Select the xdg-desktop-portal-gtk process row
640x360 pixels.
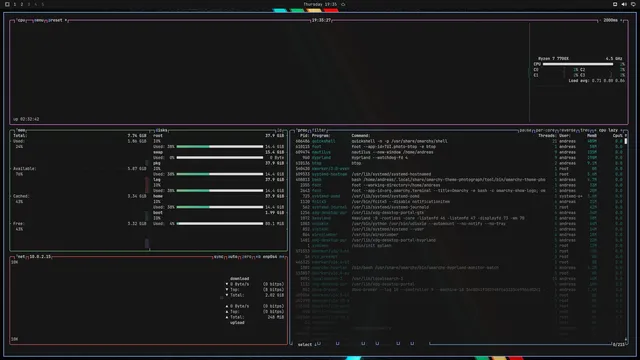[459, 213]
